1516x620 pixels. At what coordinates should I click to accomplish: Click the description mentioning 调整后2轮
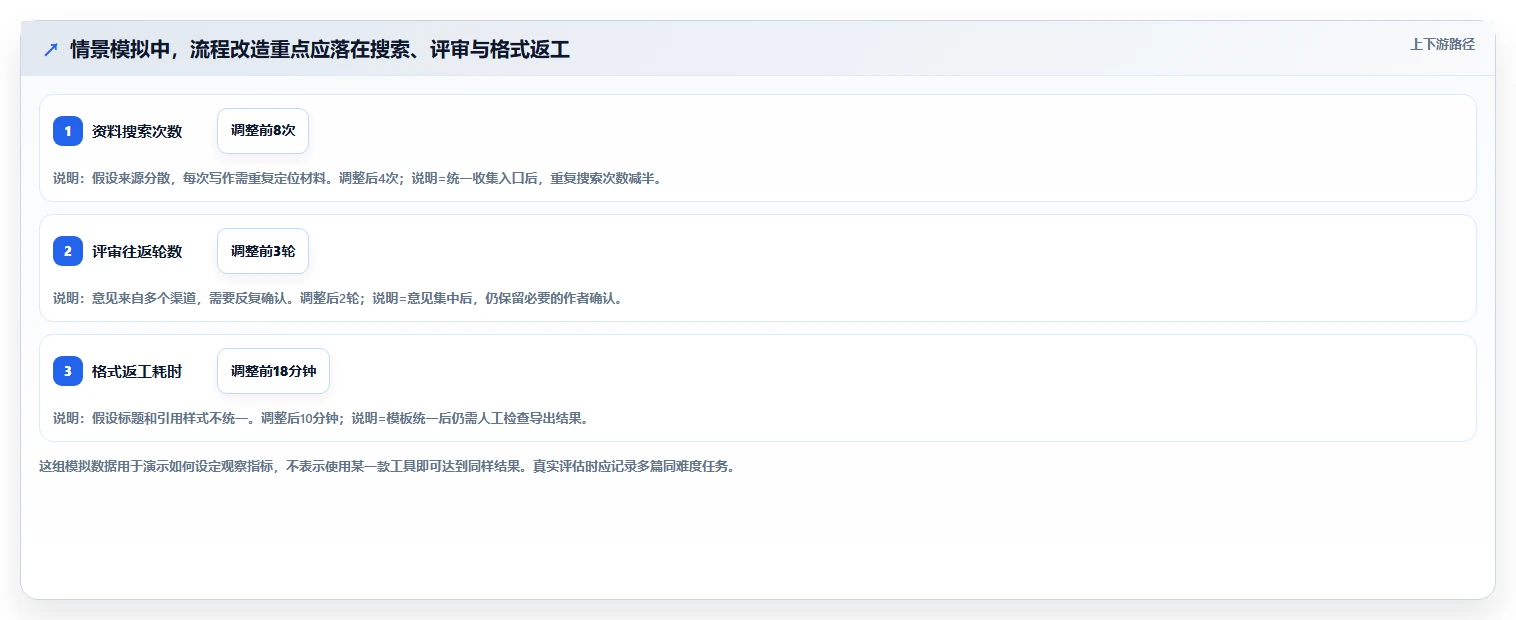[338, 299]
